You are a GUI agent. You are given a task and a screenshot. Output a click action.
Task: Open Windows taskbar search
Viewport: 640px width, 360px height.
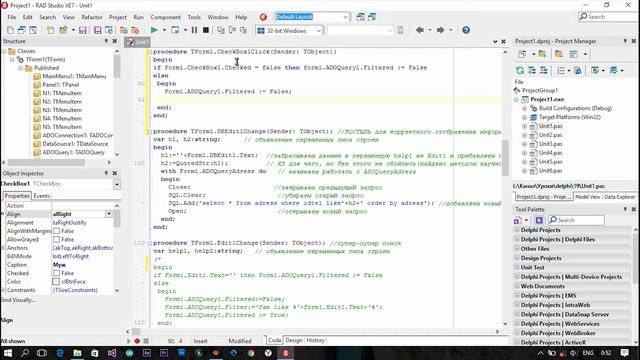click(x=25, y=353)
